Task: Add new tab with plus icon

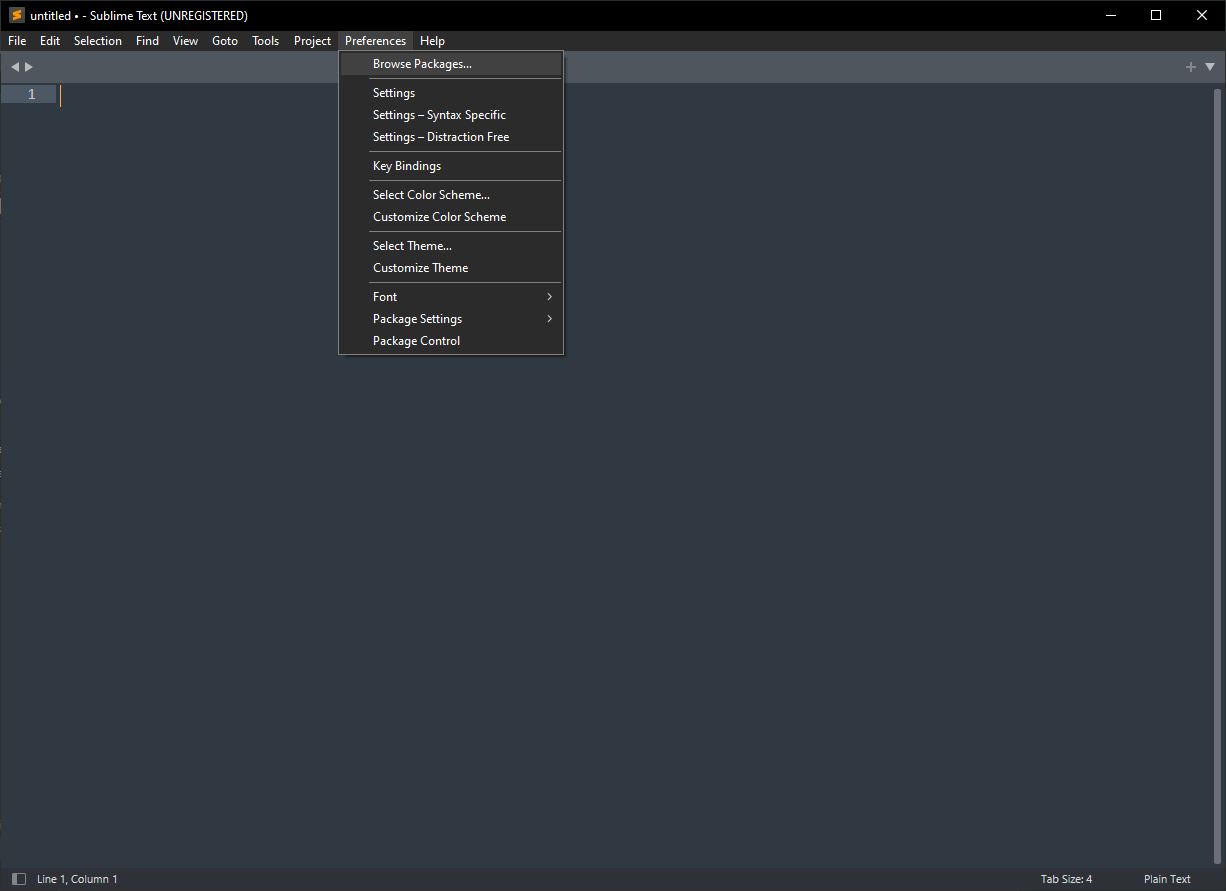Action: point(1191,67)
